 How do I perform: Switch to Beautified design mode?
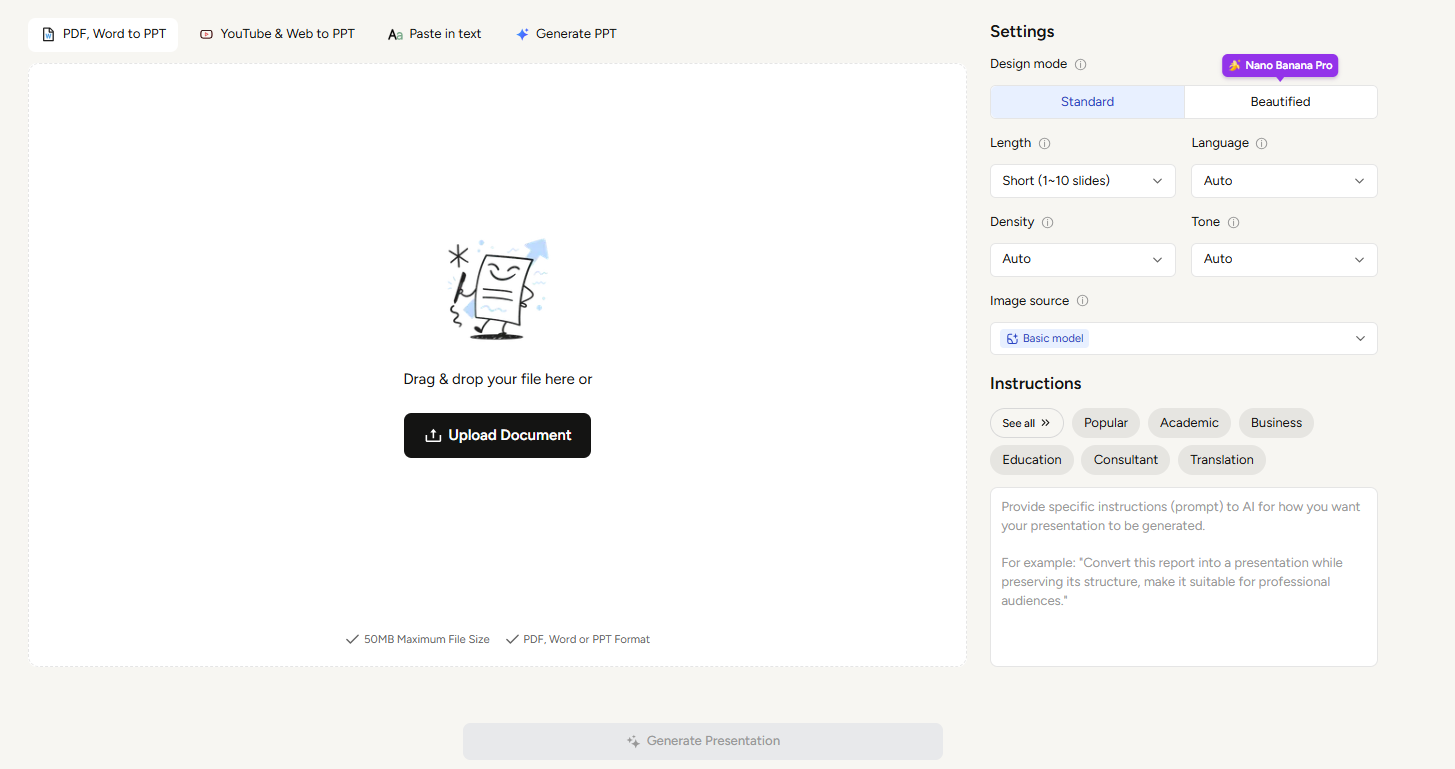(1280, 102)
